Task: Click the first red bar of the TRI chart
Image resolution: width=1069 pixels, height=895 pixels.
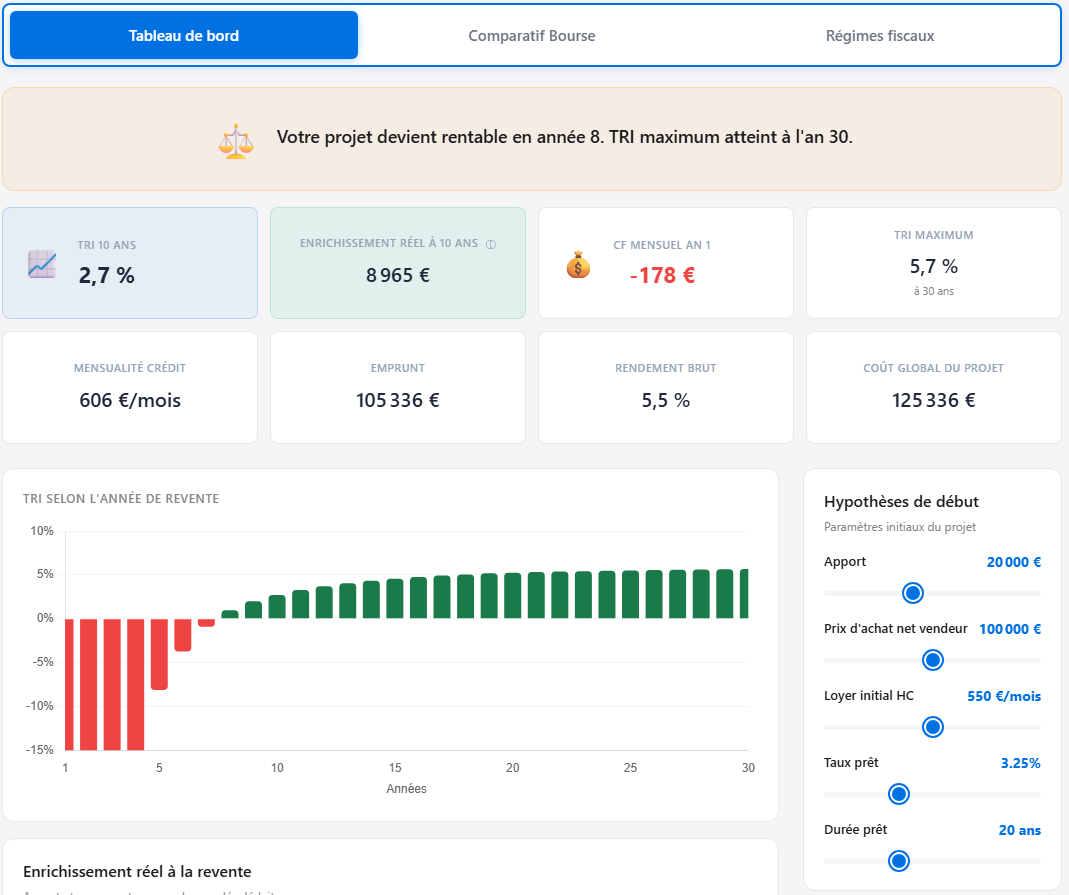Action: click(x=70, y=682)
